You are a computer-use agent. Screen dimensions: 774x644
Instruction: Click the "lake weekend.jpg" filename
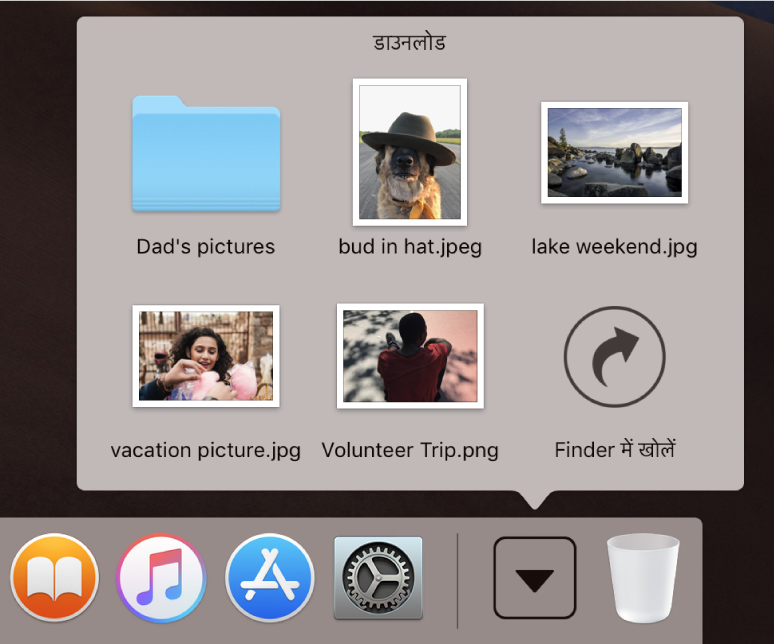615,247
